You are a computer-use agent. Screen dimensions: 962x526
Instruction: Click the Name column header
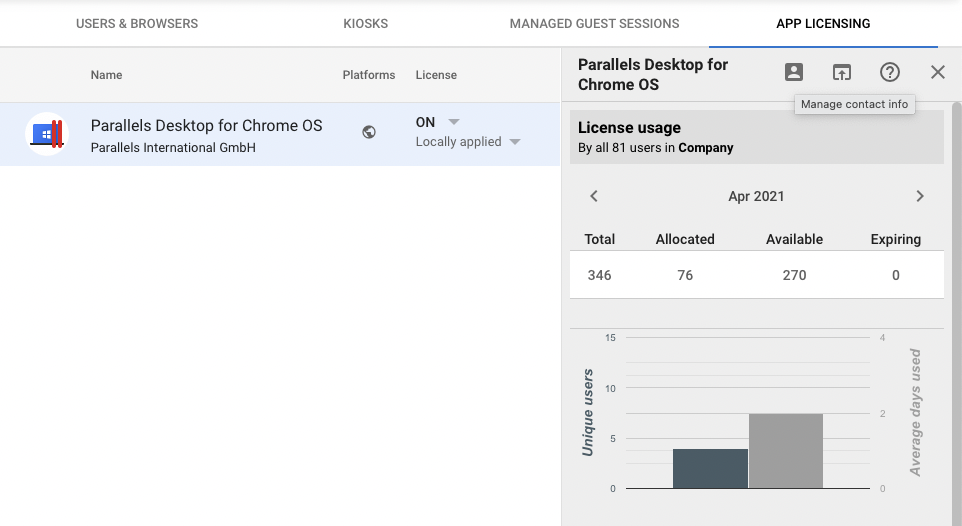[x=106, y=75]
